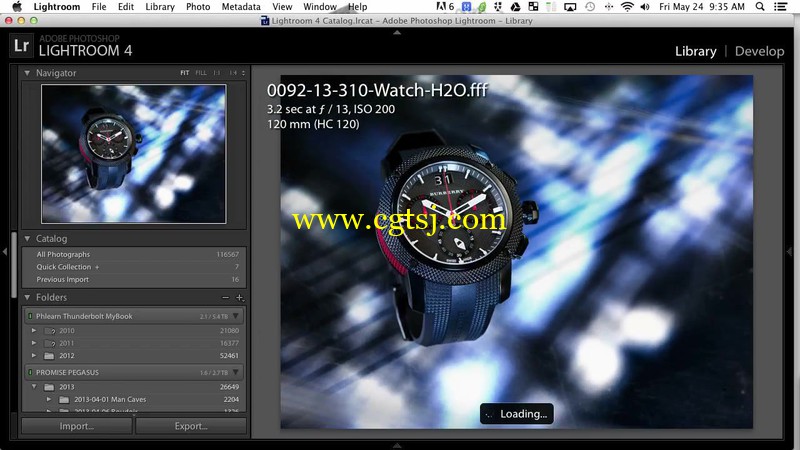Click the large watch photo in Loupe view

click(x=516, y=252)
